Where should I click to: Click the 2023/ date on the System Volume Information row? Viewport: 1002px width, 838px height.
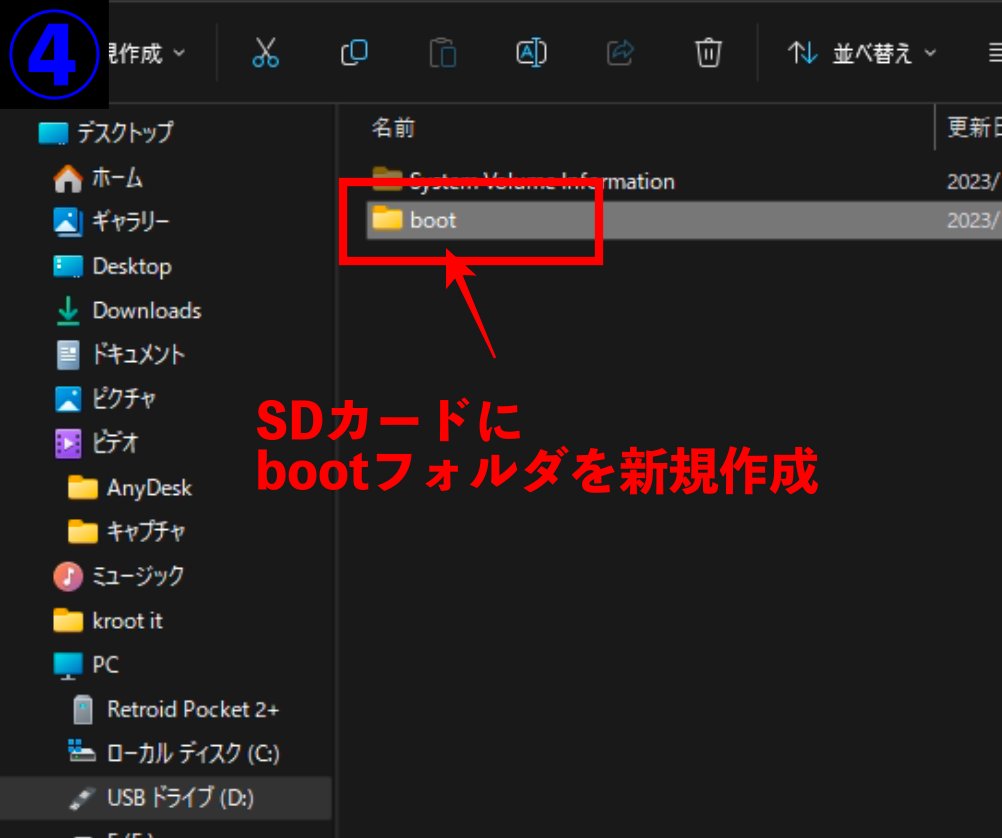tap(973, 182)
